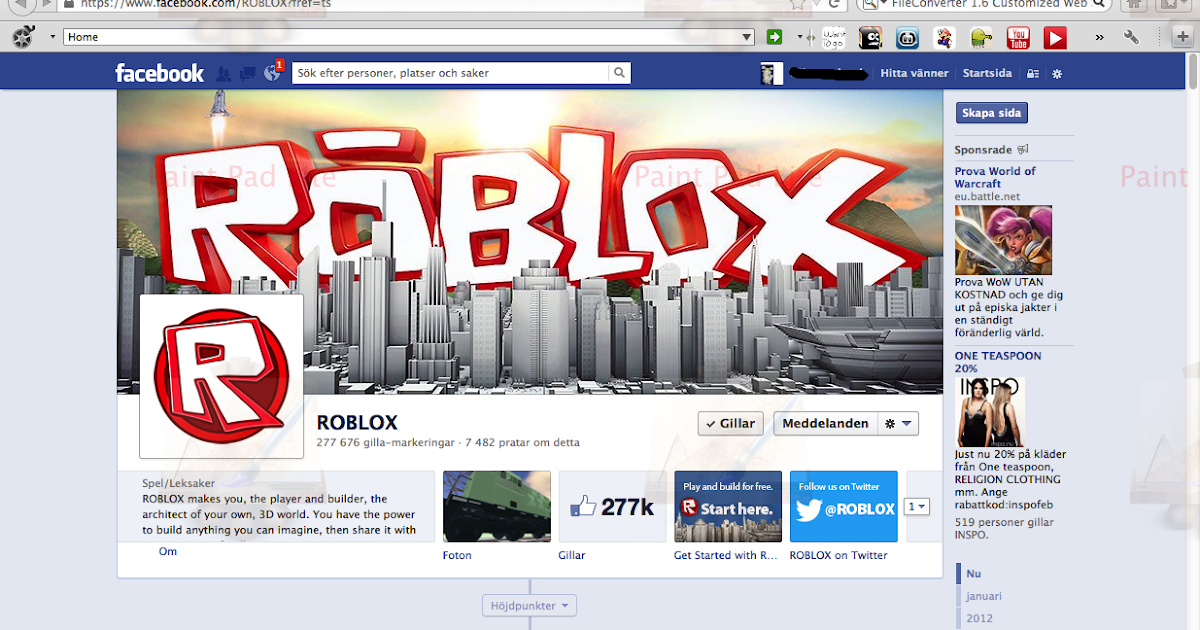Open Prova World of Warcraft ad link
Viewport: 1200px width, 630px height.
995,177
